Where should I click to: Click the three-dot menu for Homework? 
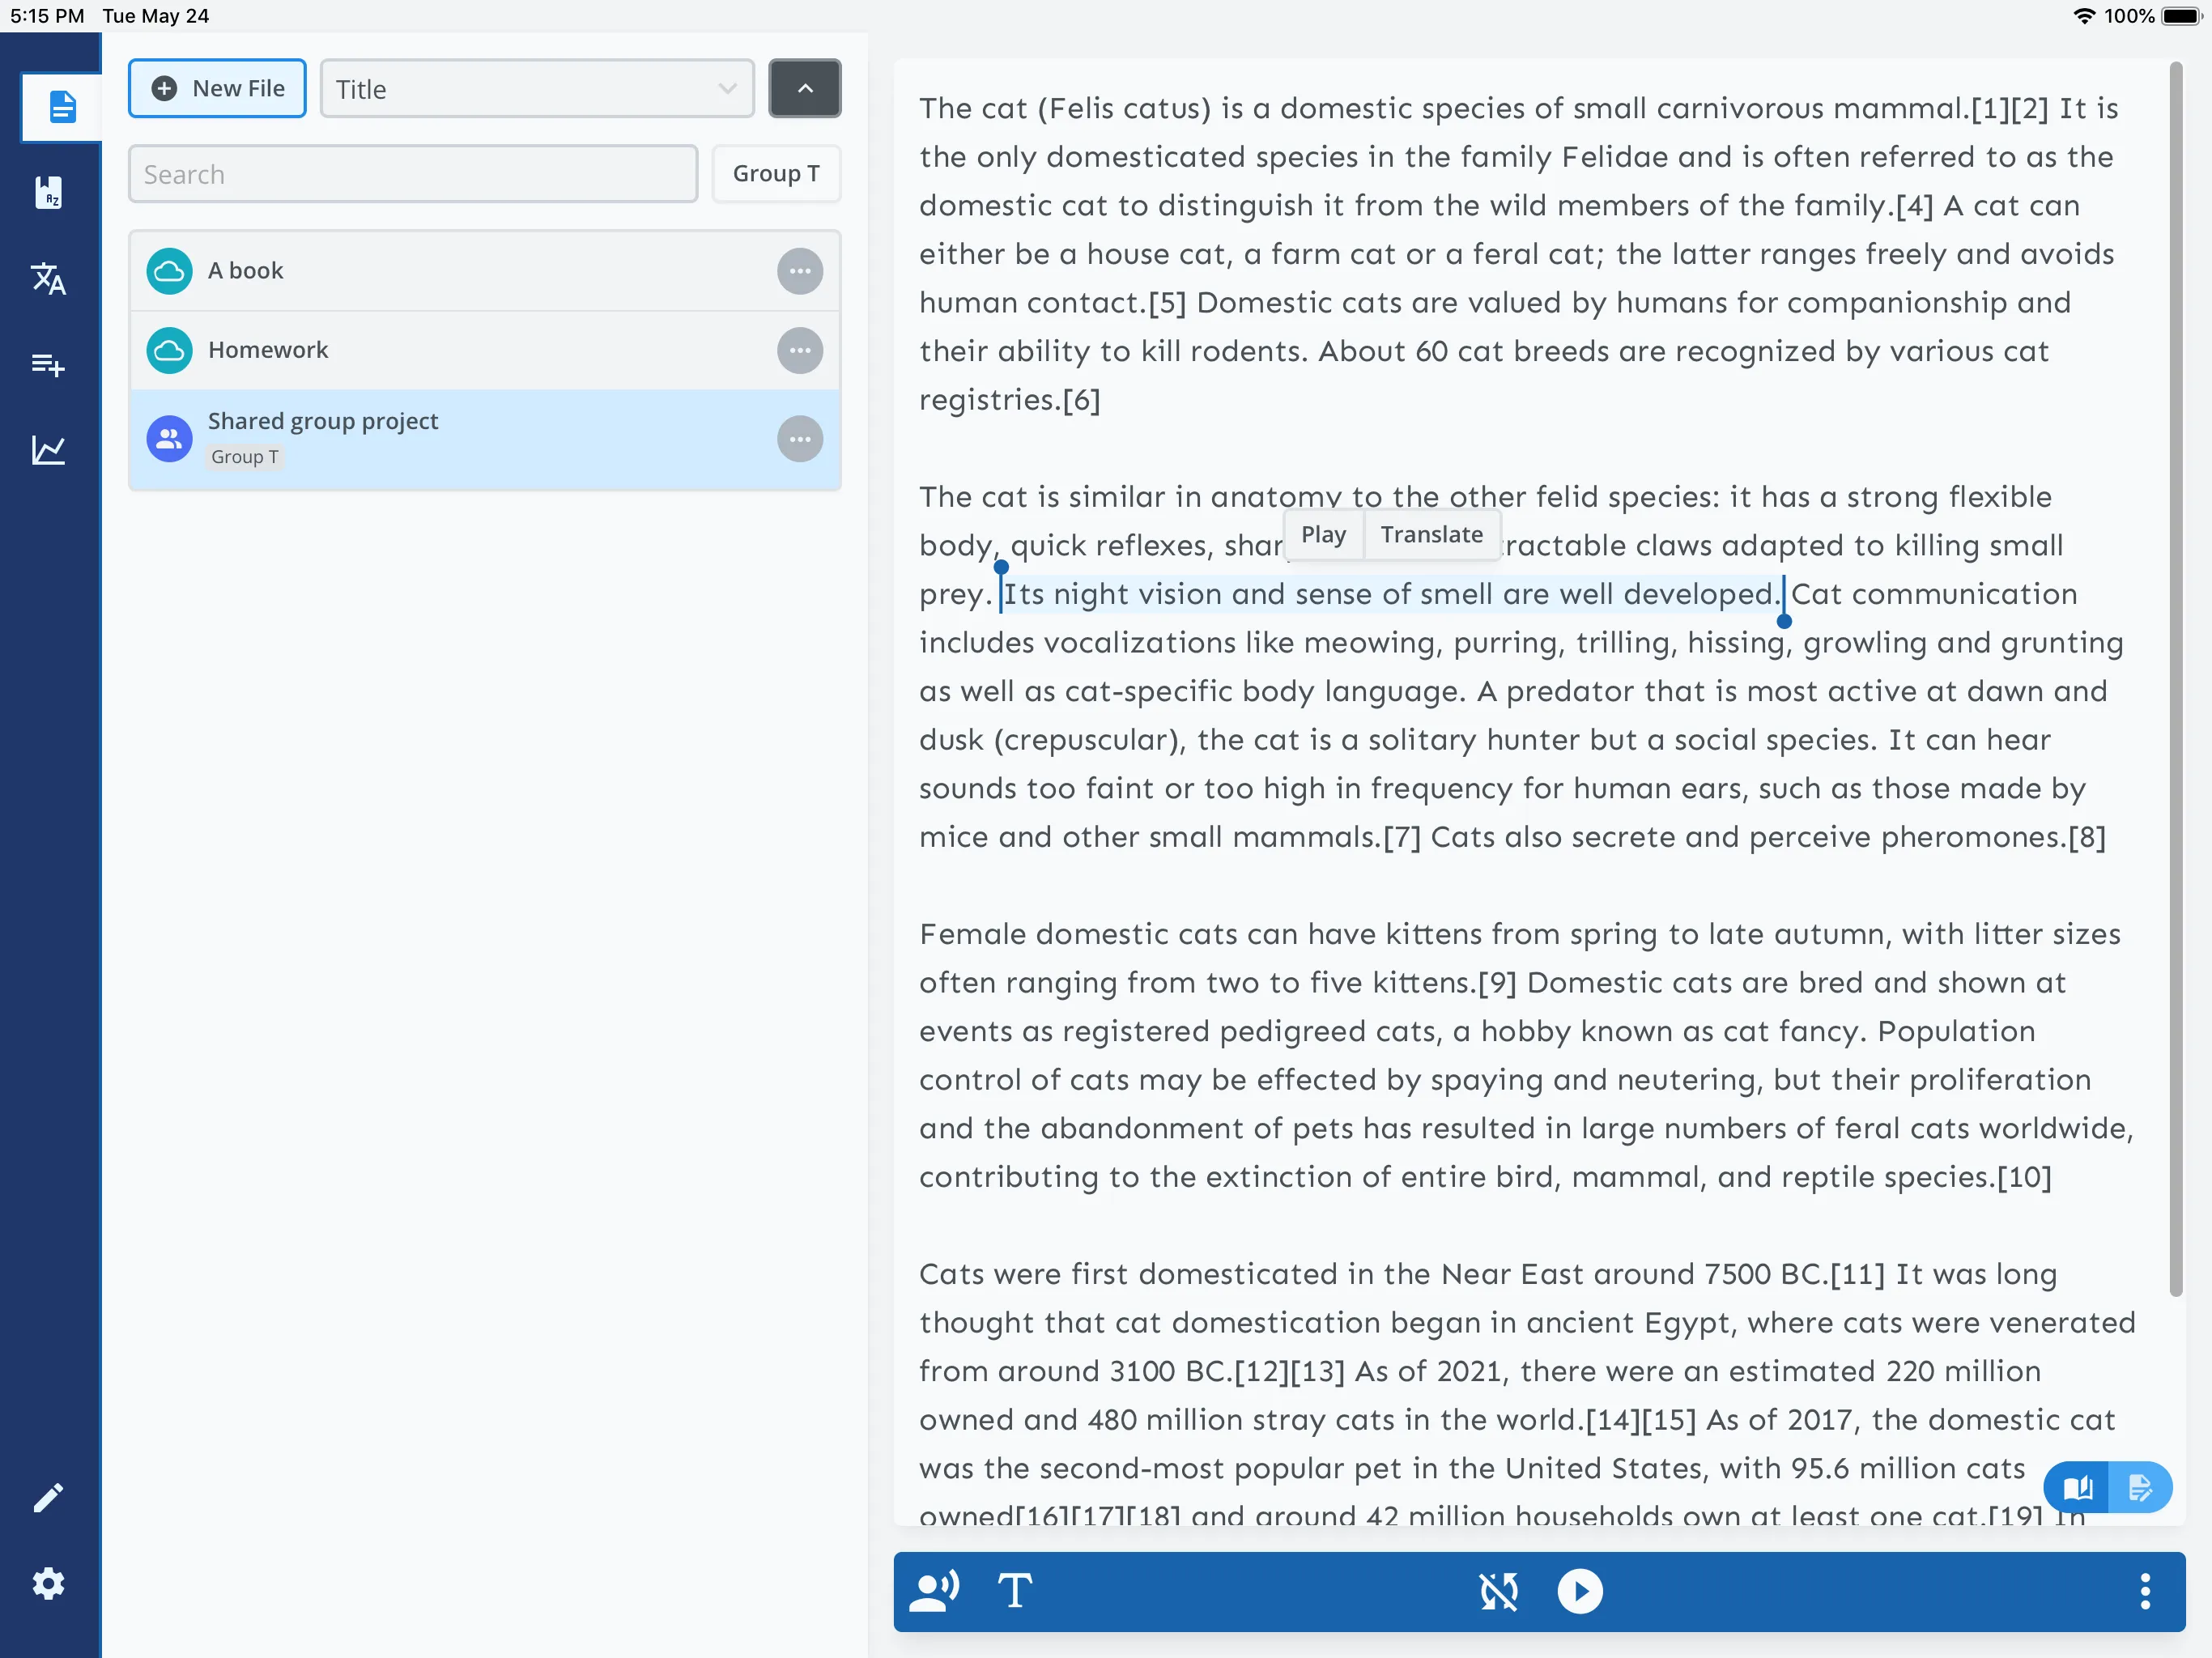[x=799, y=350]
